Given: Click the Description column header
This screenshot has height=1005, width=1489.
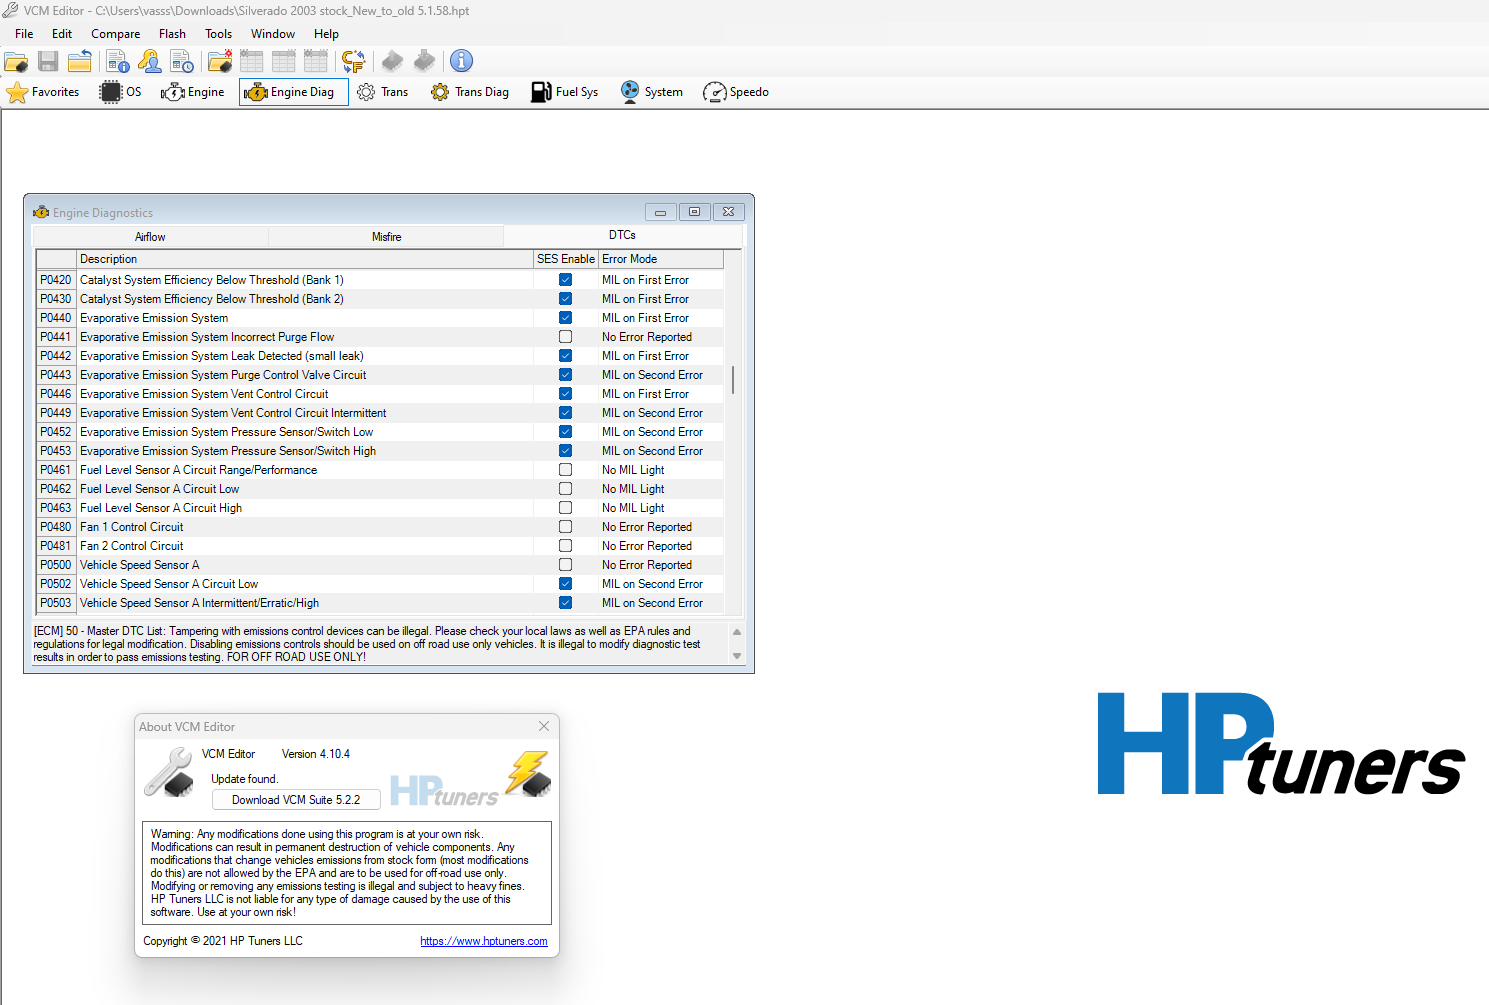Looking at the screenshot, I should [x=305, y=259].
